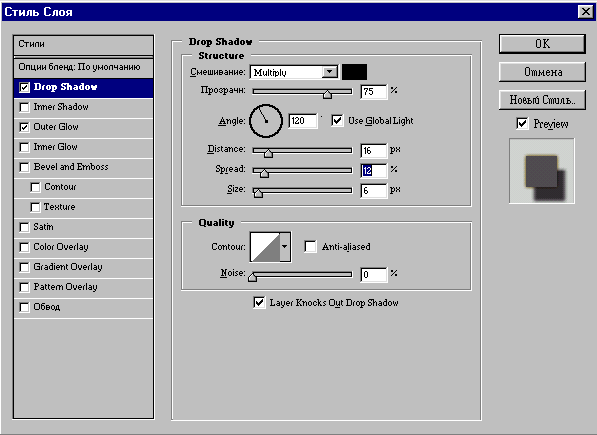Uncheck Layer Knocks Out Drop Shadow
Screen dimensions: 597x435
point(259,303)
